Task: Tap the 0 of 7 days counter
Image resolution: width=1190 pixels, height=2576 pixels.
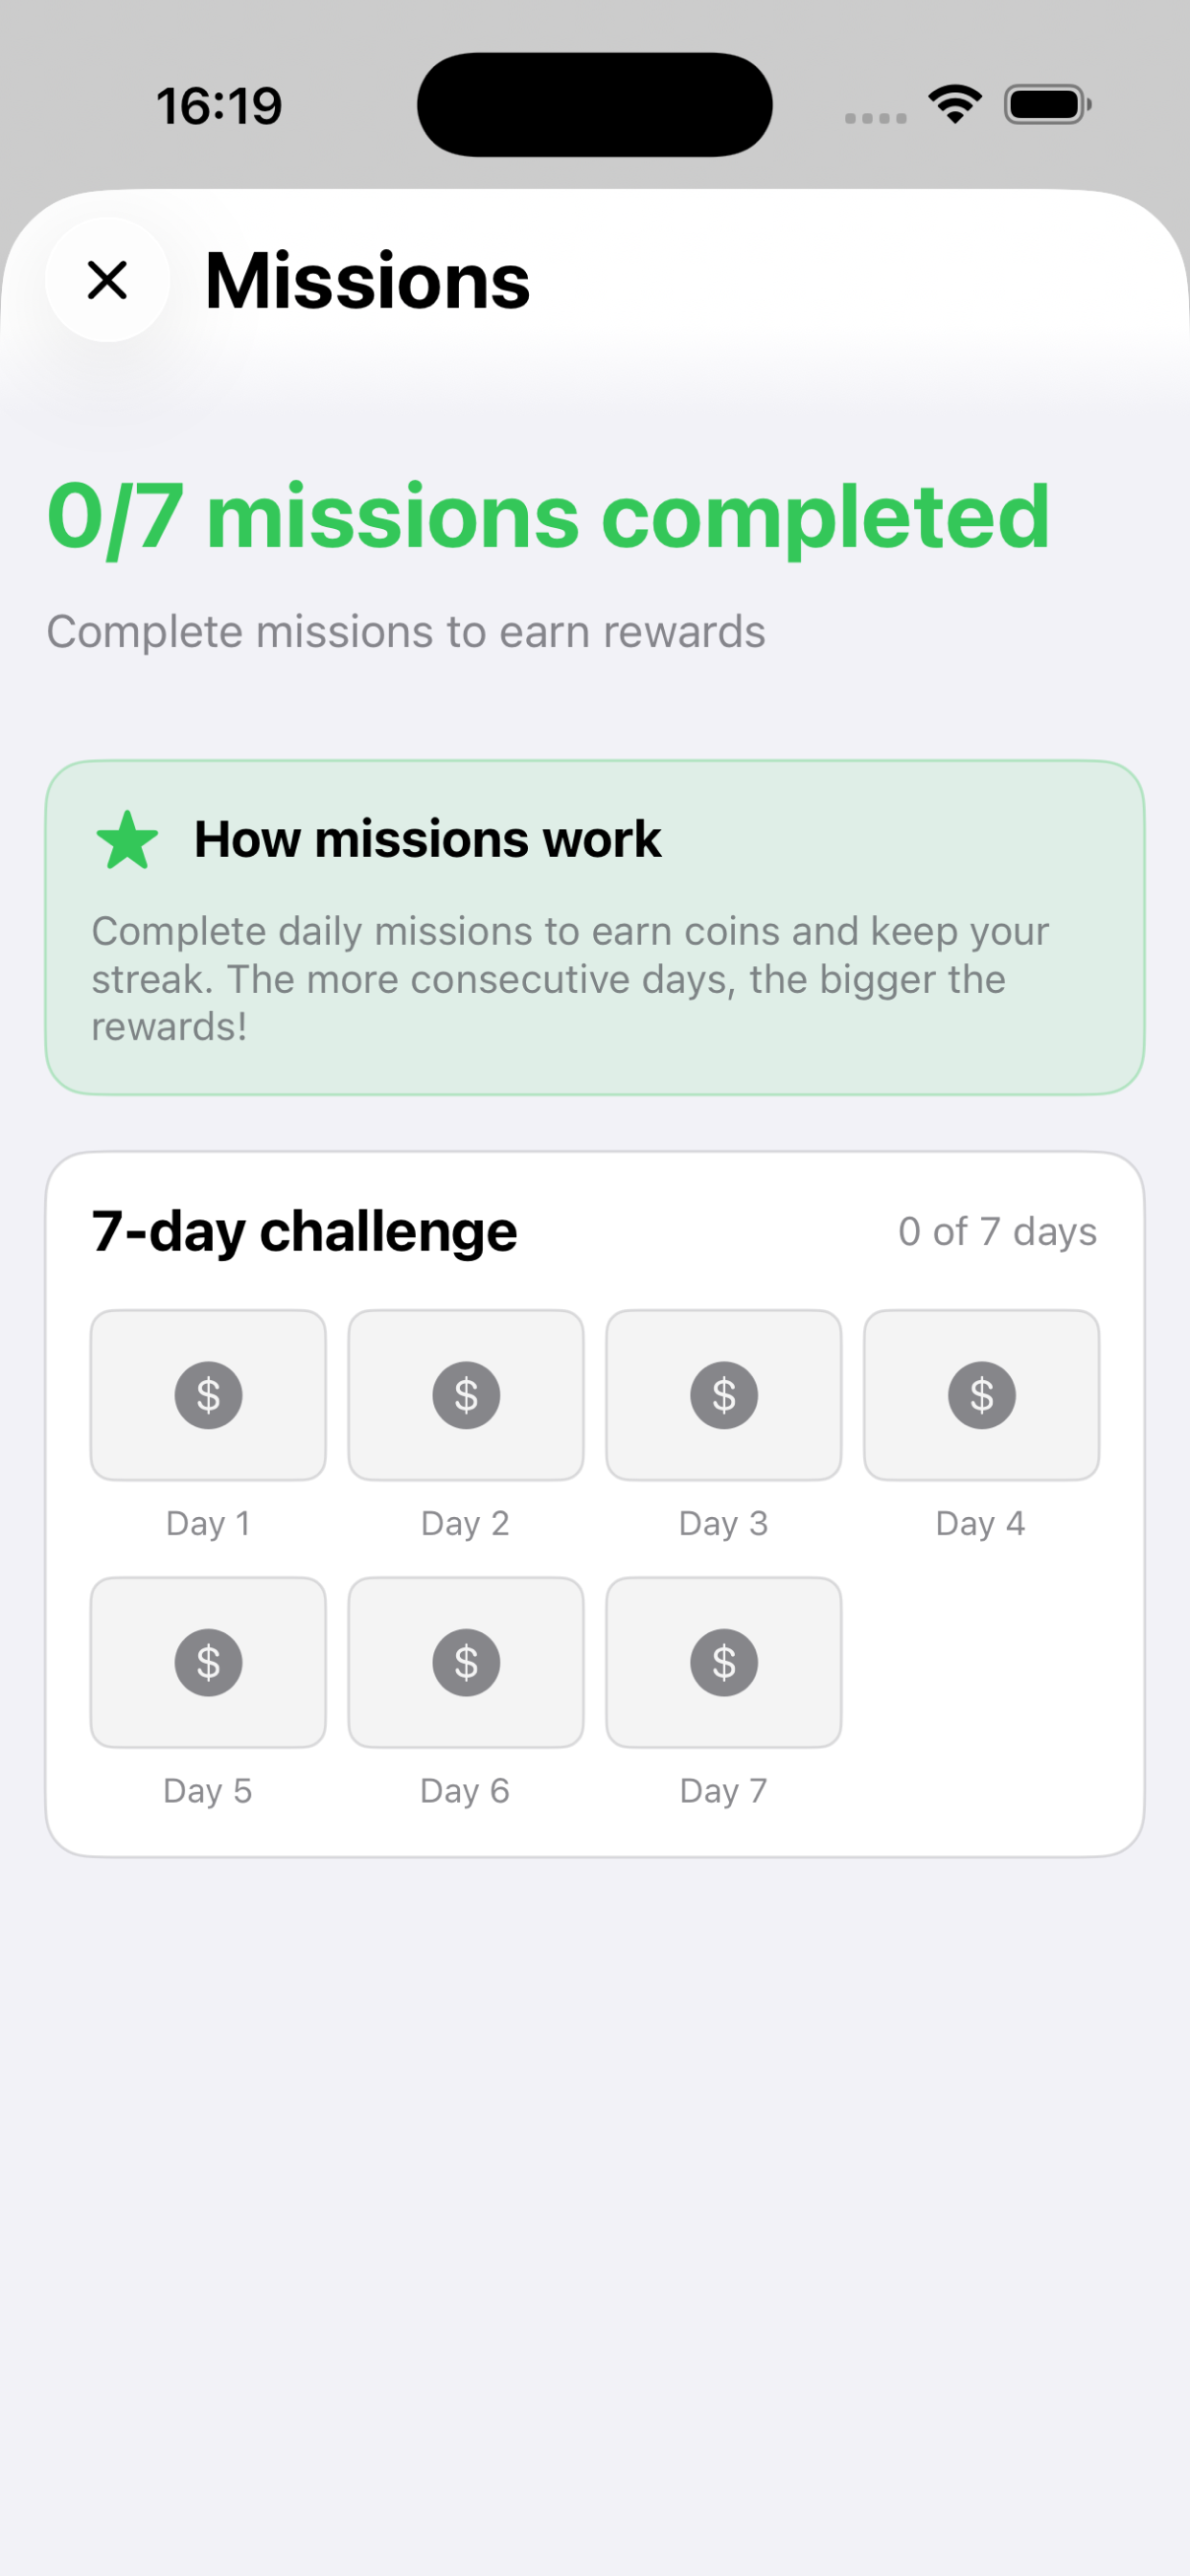Action: tap(997, 1232)
